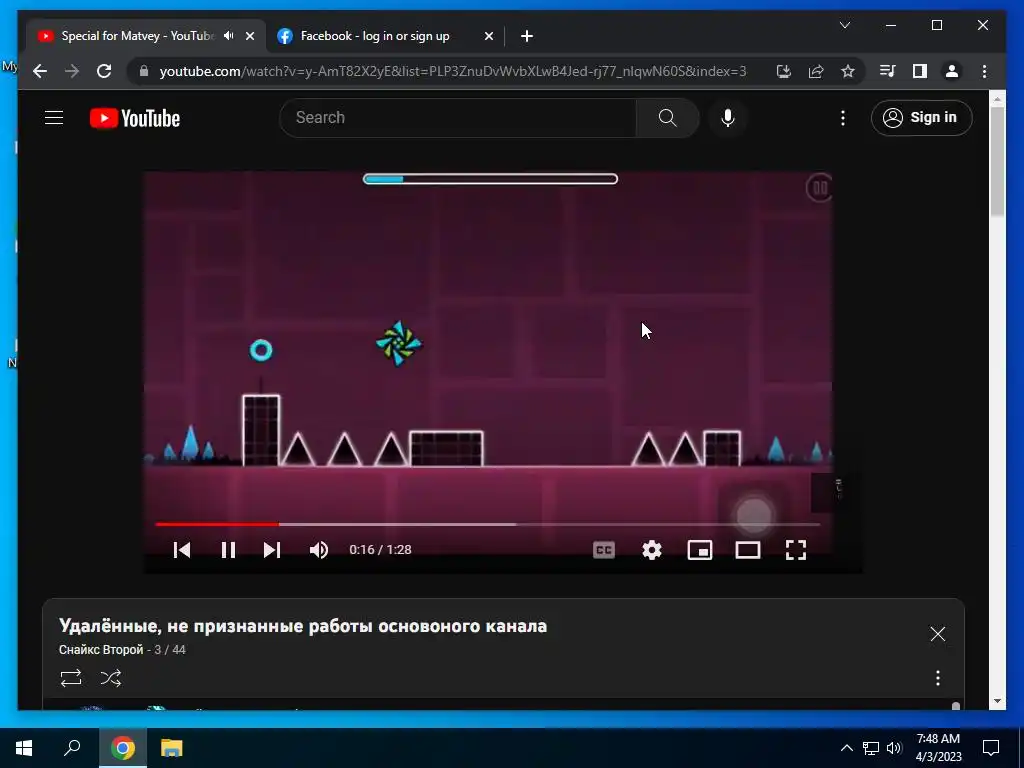
Task: Toggle playlist shuffle
Action: point(111,678)
